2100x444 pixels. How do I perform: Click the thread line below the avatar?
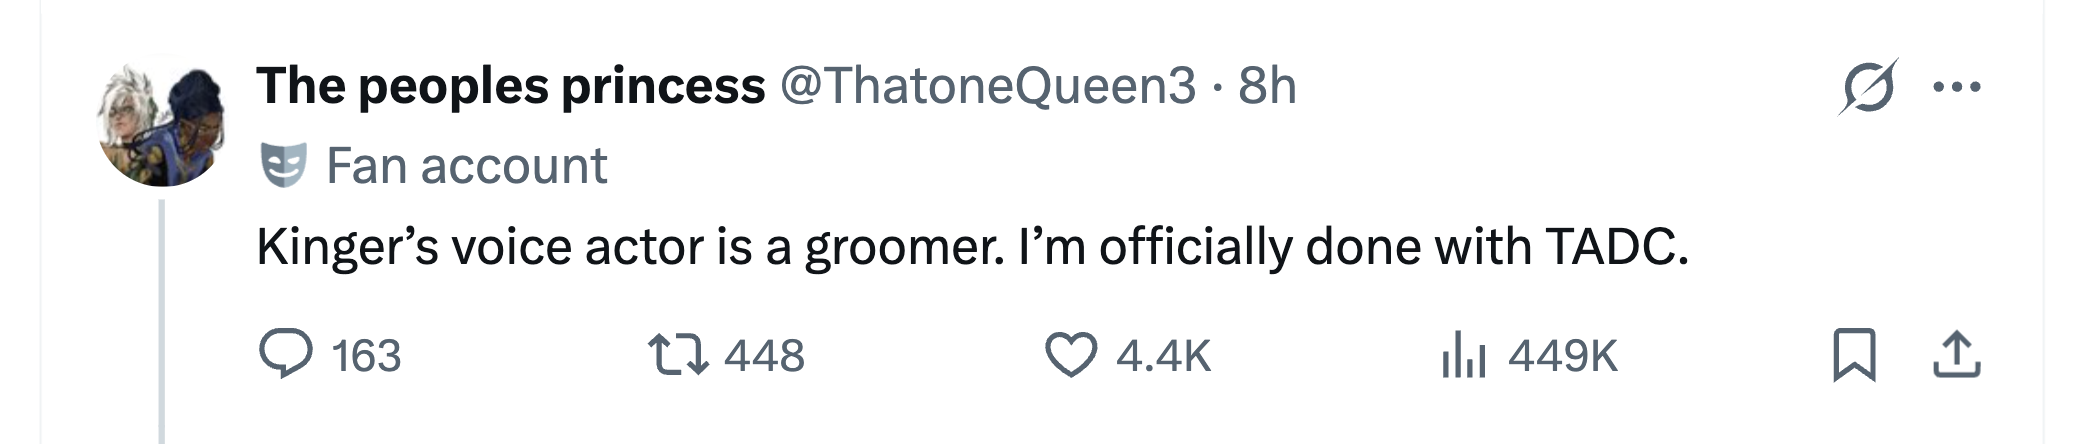[x=161, y=320]
